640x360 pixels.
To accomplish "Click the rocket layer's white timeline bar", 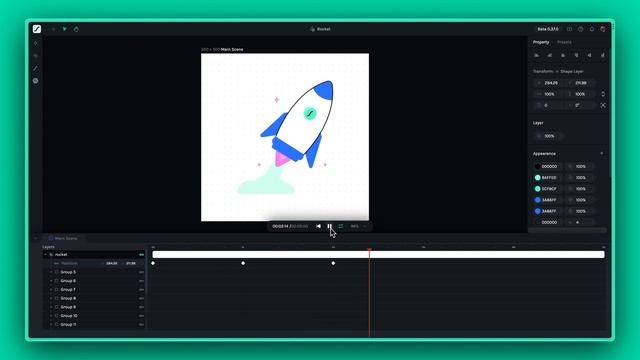I will point(378,255).
